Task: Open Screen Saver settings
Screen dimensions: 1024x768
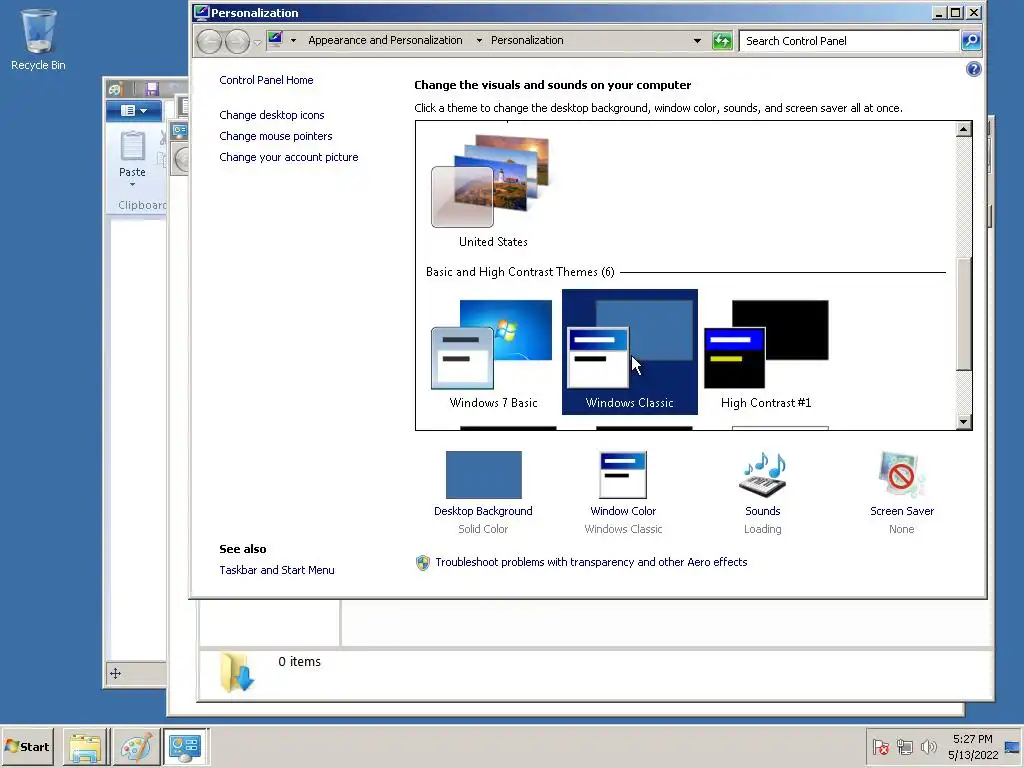Action: pyautogui.click(x=901, y=492)
